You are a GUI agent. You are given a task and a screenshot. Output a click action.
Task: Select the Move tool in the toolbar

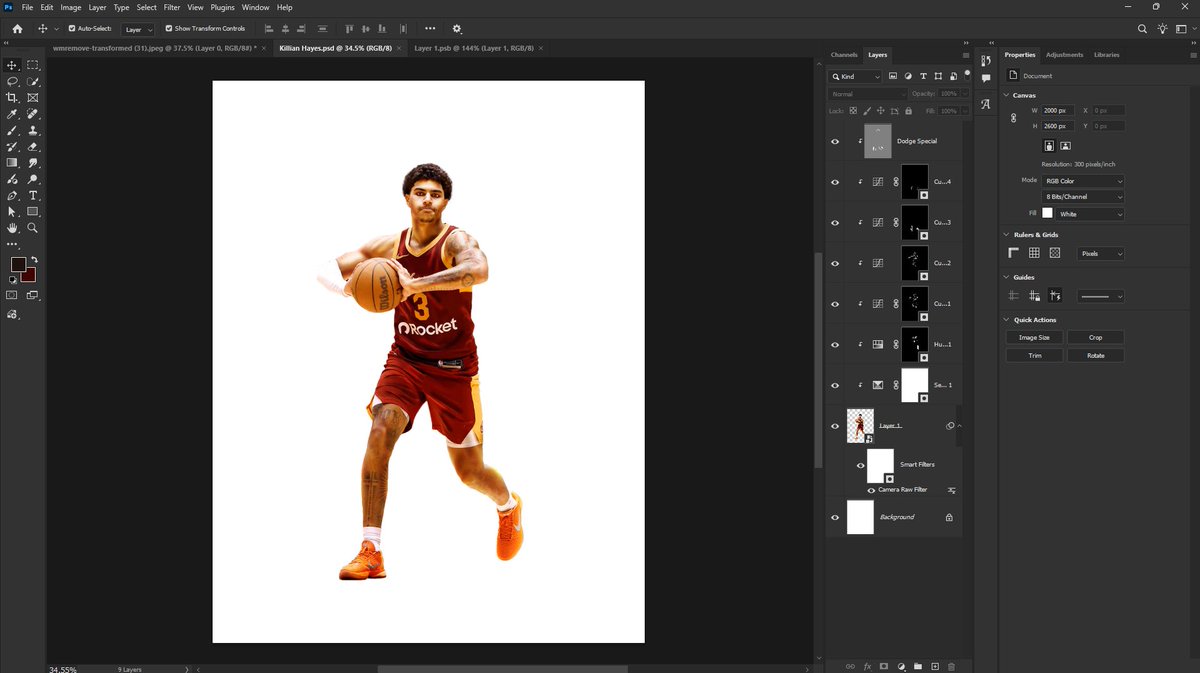pyautogui.click(x=12, y=65)
